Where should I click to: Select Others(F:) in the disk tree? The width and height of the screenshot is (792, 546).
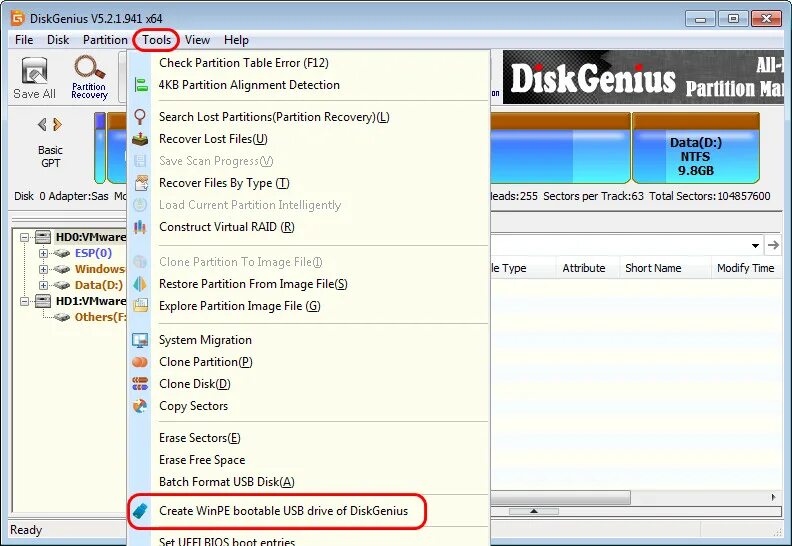coord(100,317)
